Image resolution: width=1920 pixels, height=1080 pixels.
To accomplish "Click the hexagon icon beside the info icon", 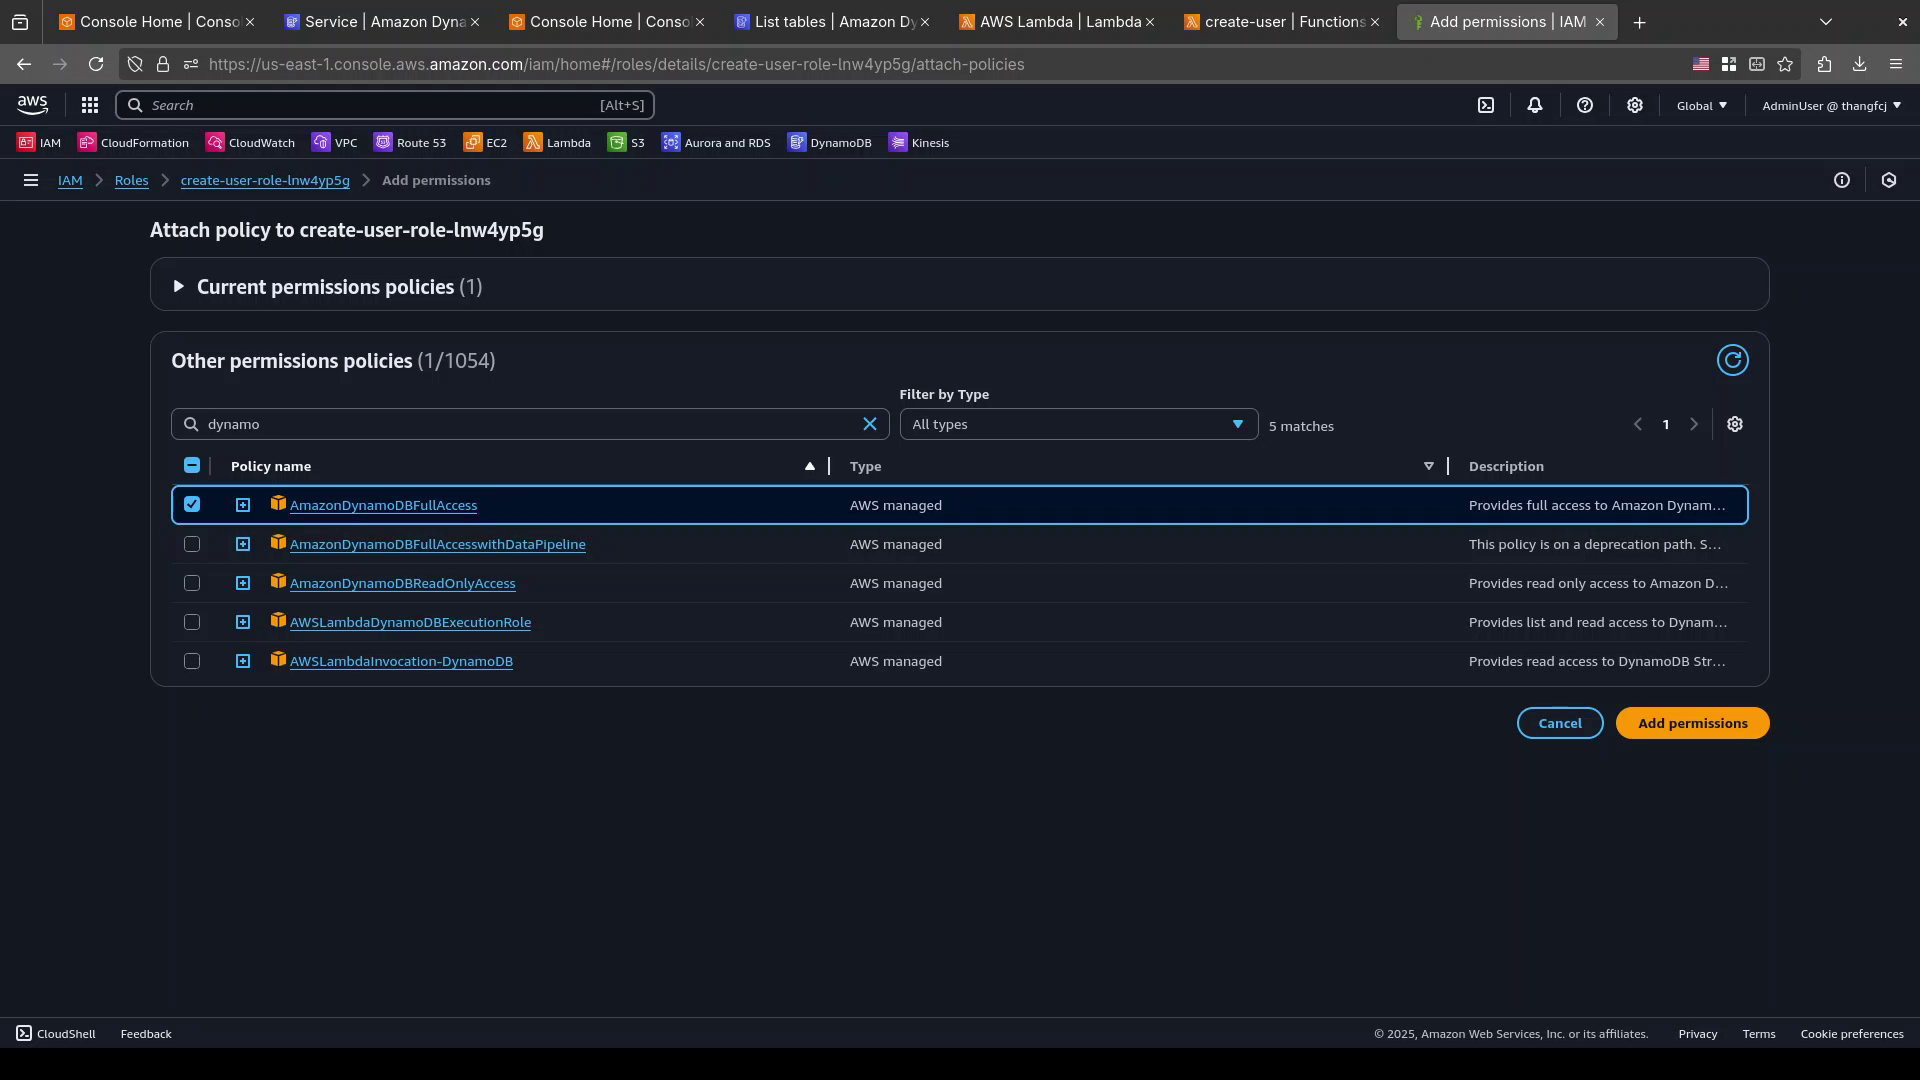I will (x=1889, y=180).
